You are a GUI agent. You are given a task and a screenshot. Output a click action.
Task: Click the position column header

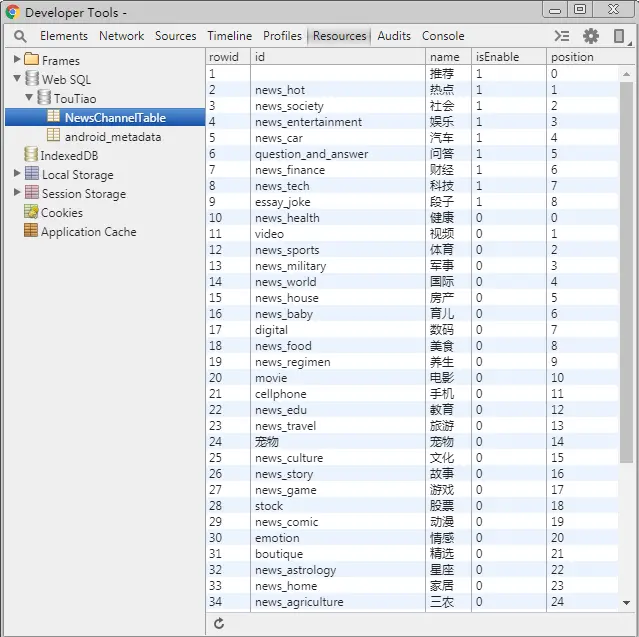(590, 57)
